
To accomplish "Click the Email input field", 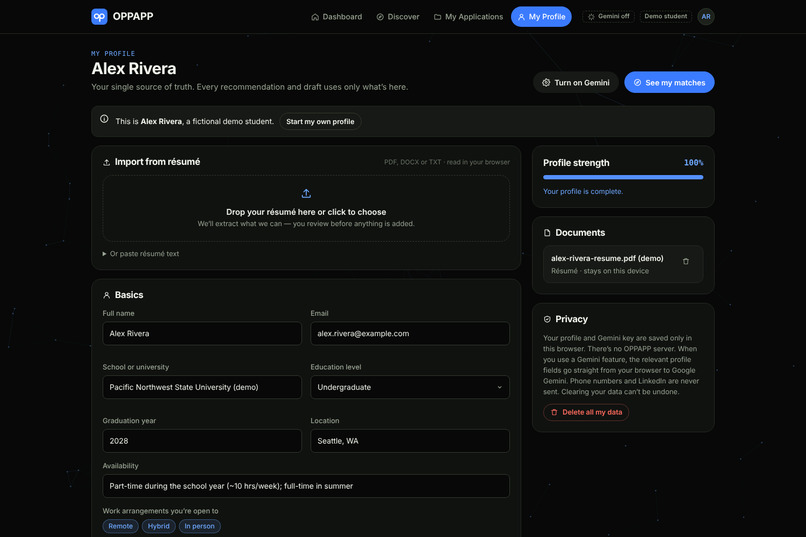I will [x=410, y=334].
